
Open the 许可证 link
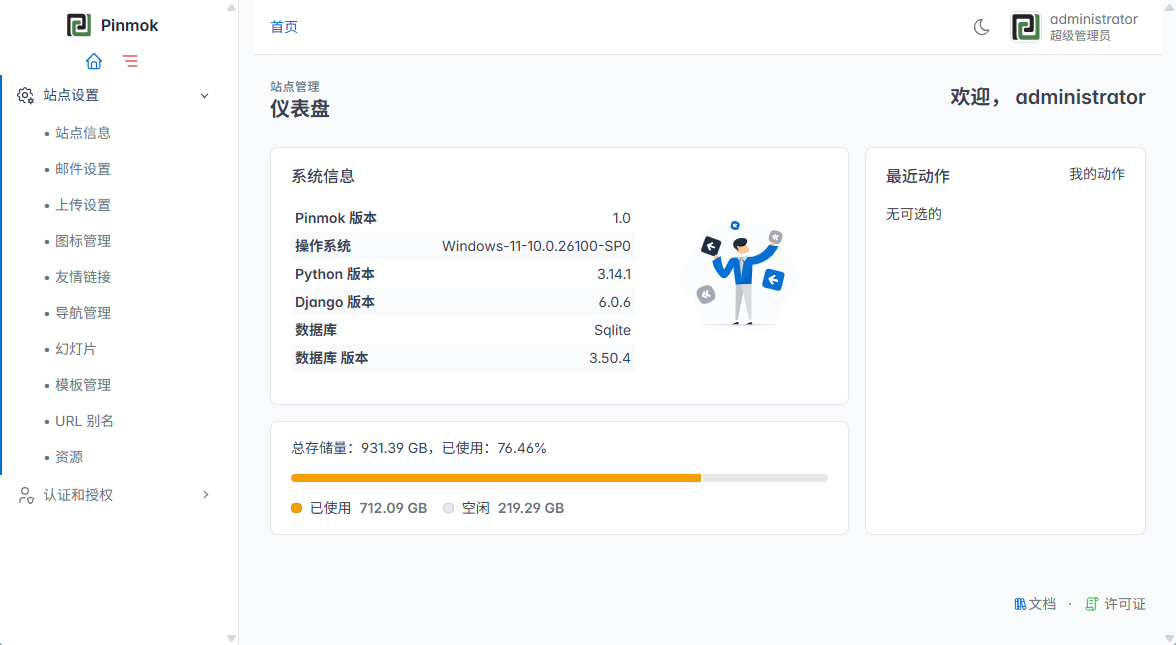1125,604
